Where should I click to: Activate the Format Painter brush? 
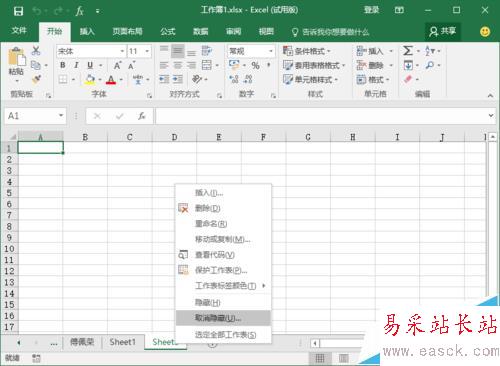point(36,79)
